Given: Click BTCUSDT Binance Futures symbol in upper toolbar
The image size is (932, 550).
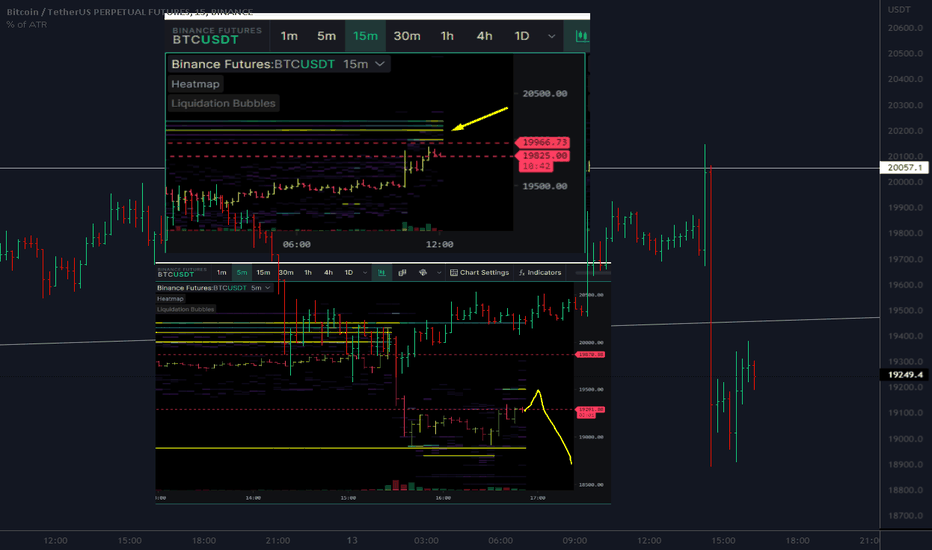Looking at the screenshot, I should (x=216, y=36).
